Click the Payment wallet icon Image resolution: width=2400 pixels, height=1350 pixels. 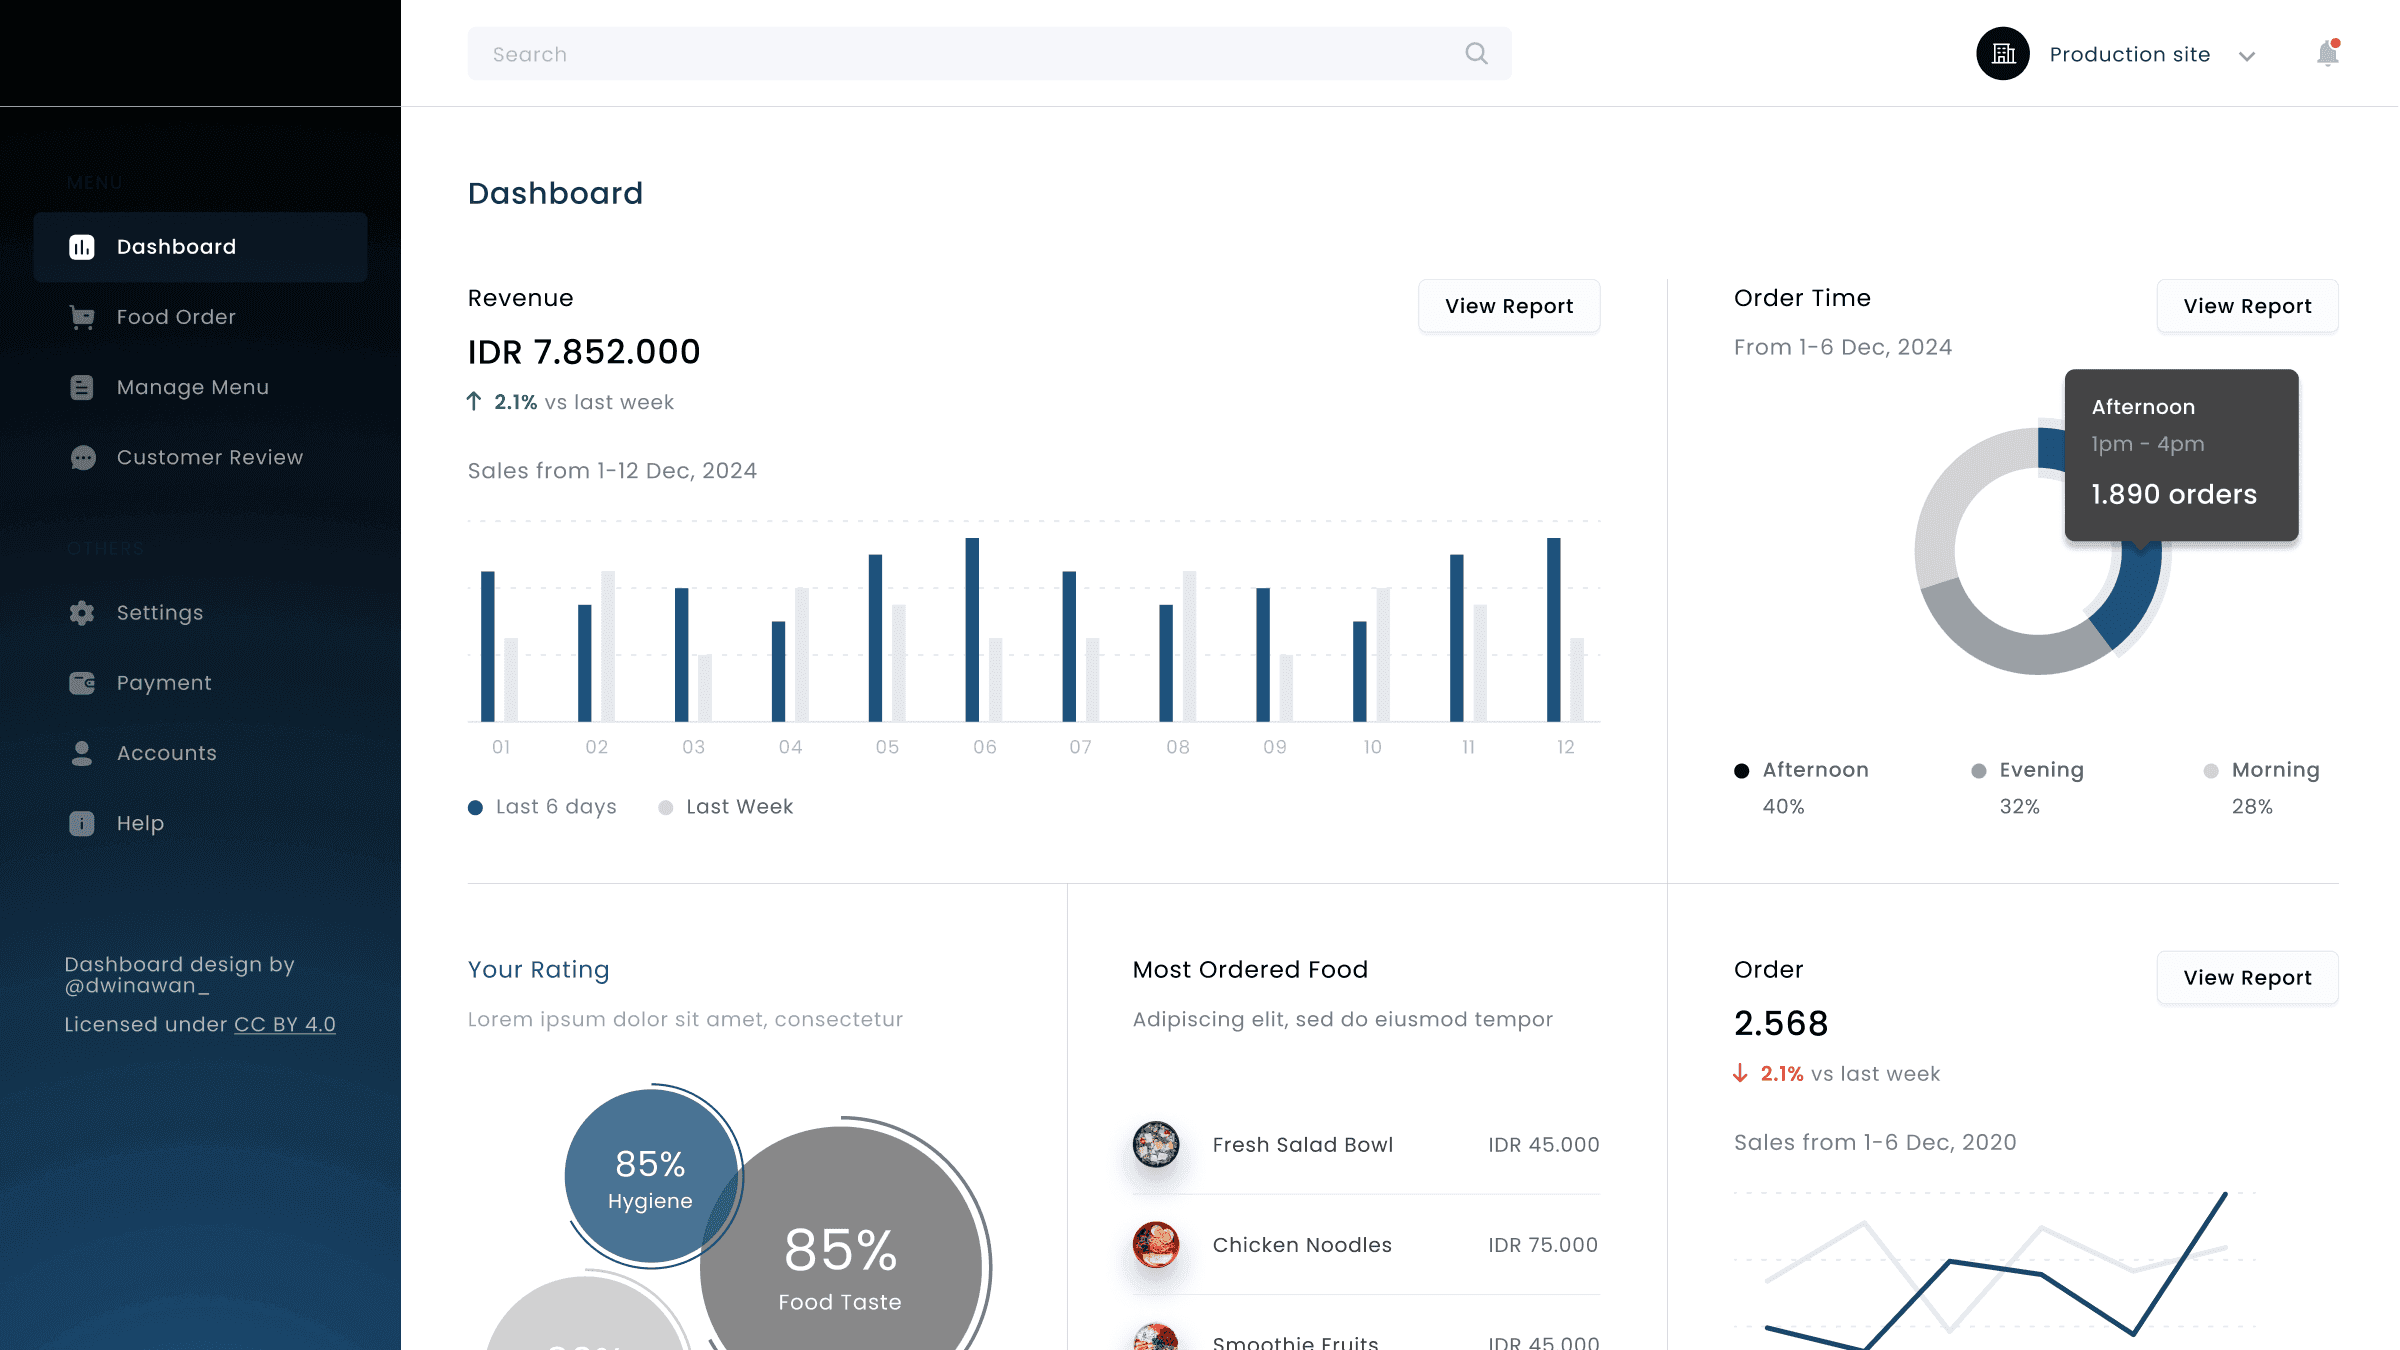pyautogui.click(x=82, y=683)
